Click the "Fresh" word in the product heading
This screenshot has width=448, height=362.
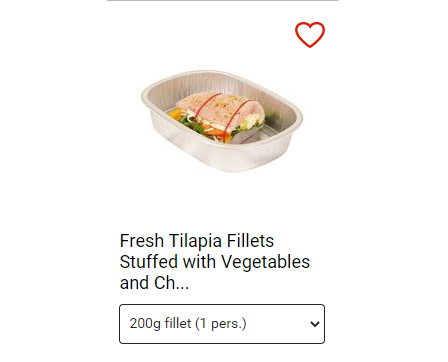(142, 241)
